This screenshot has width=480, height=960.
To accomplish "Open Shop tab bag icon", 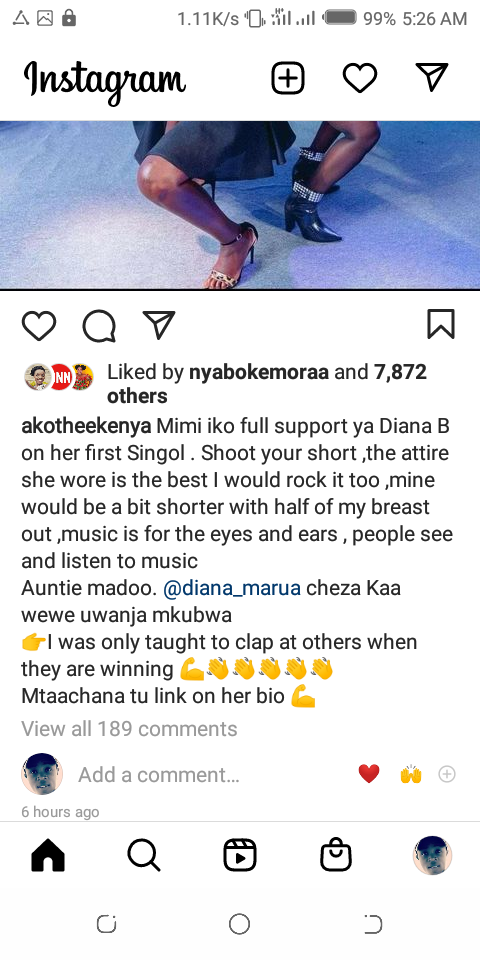I will [x=336, y=855].
